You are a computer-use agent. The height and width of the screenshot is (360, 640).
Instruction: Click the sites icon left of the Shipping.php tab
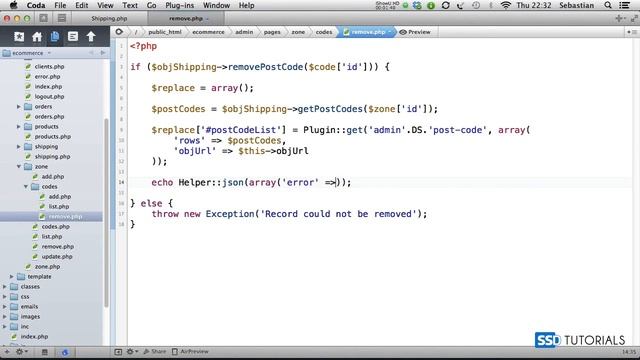click(x=44, y=18)
